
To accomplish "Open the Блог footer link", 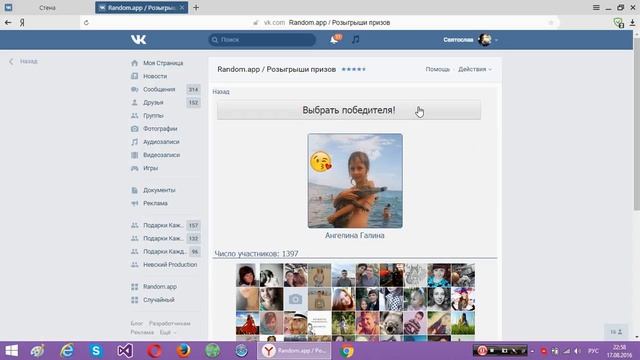I will coord(137,323).
